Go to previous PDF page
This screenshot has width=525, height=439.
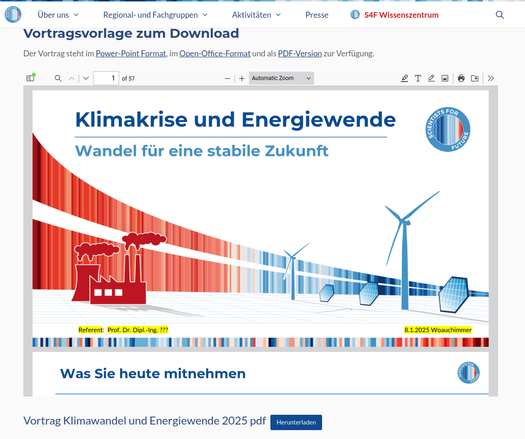(72, 78)
